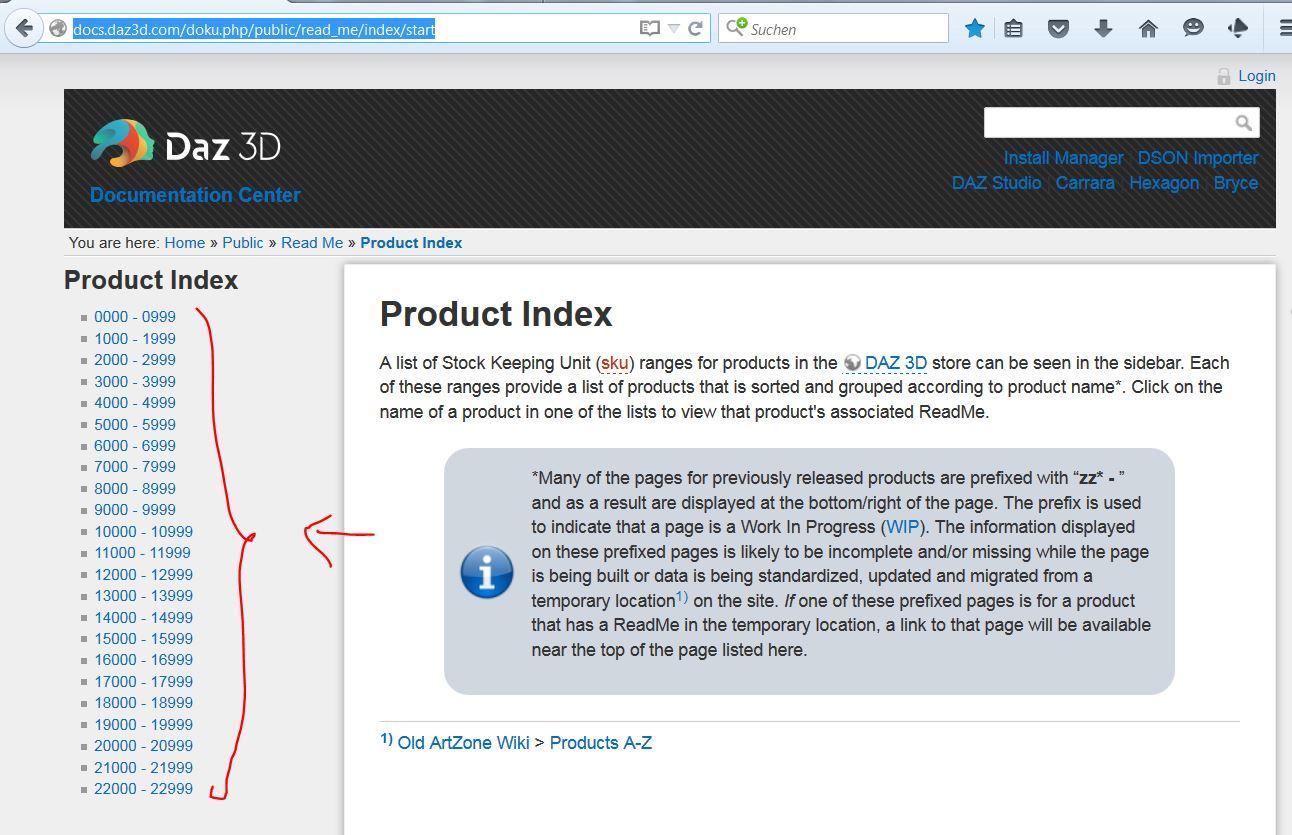Open the 16000 - 16999 SKU range
The image size is (1292, 835).
pyautogui.click(x=144, y=660)
